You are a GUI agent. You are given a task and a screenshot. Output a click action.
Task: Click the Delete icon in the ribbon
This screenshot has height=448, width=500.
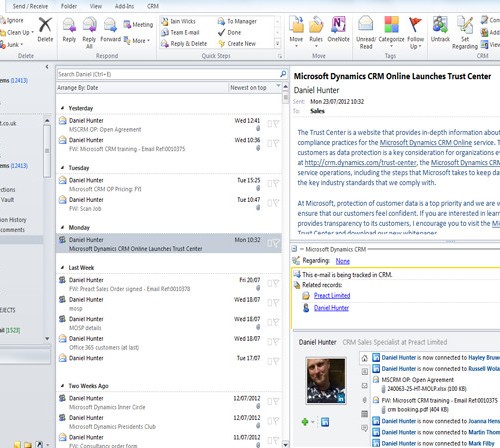click(x=45, y=25)
